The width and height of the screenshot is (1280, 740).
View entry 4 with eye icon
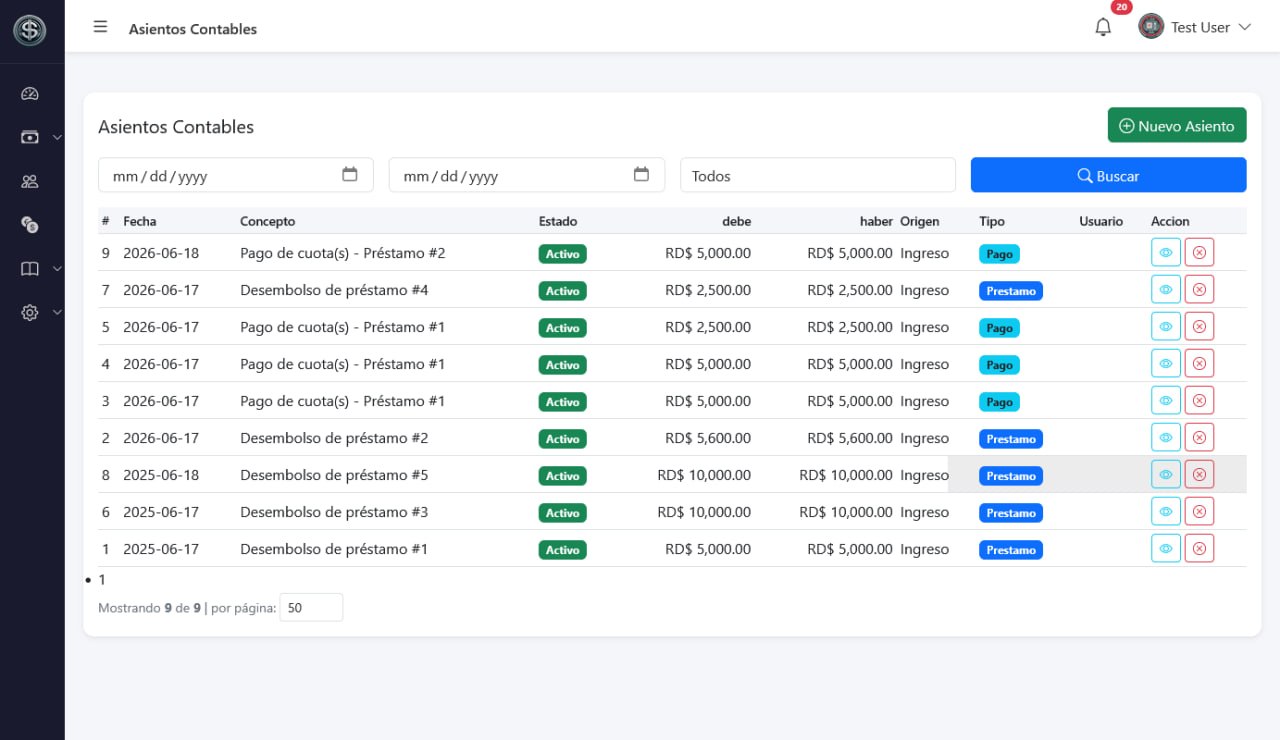(x=1166, y=364)
